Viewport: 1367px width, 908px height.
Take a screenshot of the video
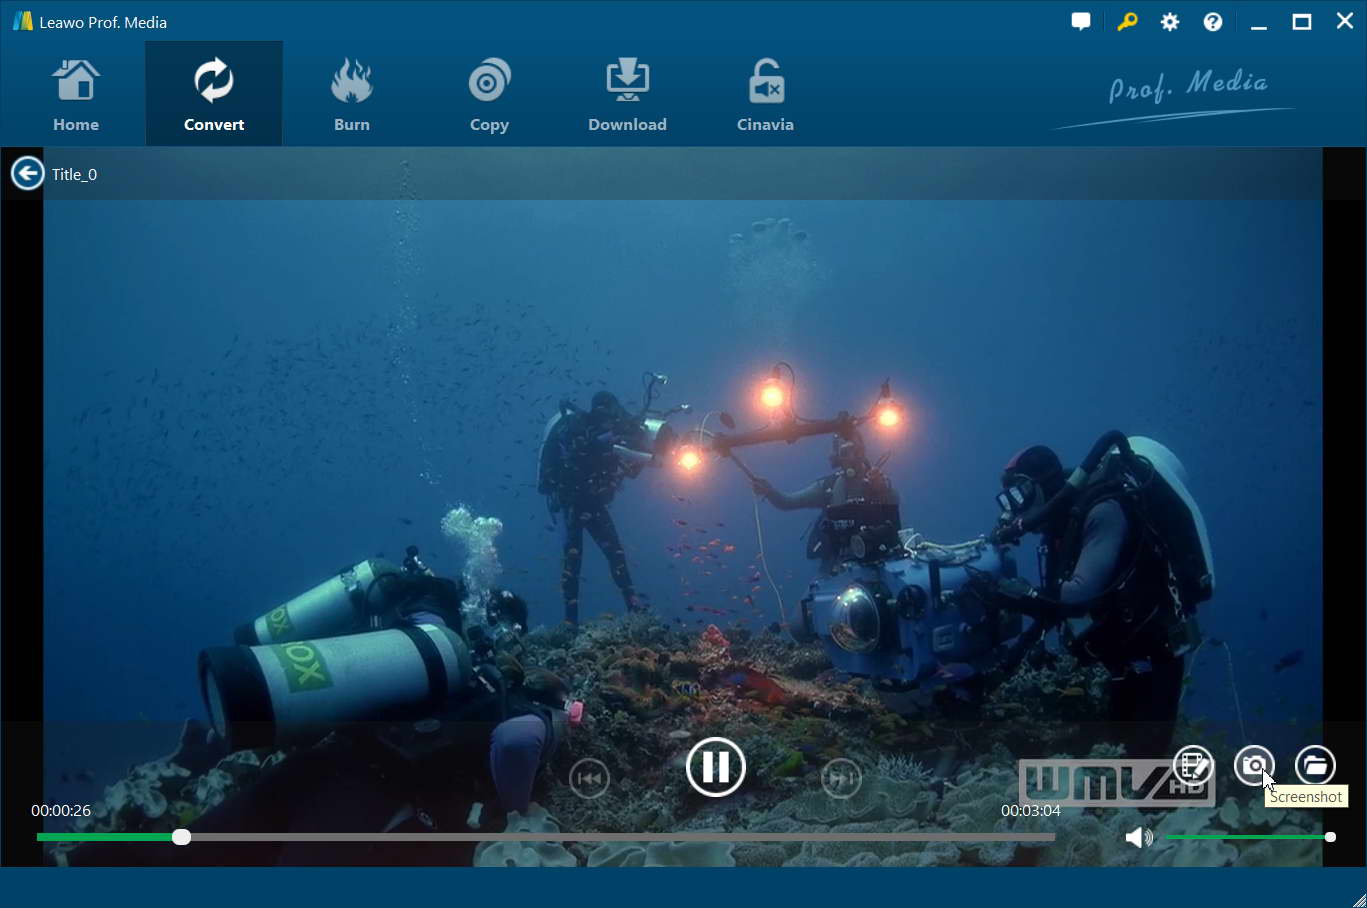pyautogui.click(x=1254, y=766)
